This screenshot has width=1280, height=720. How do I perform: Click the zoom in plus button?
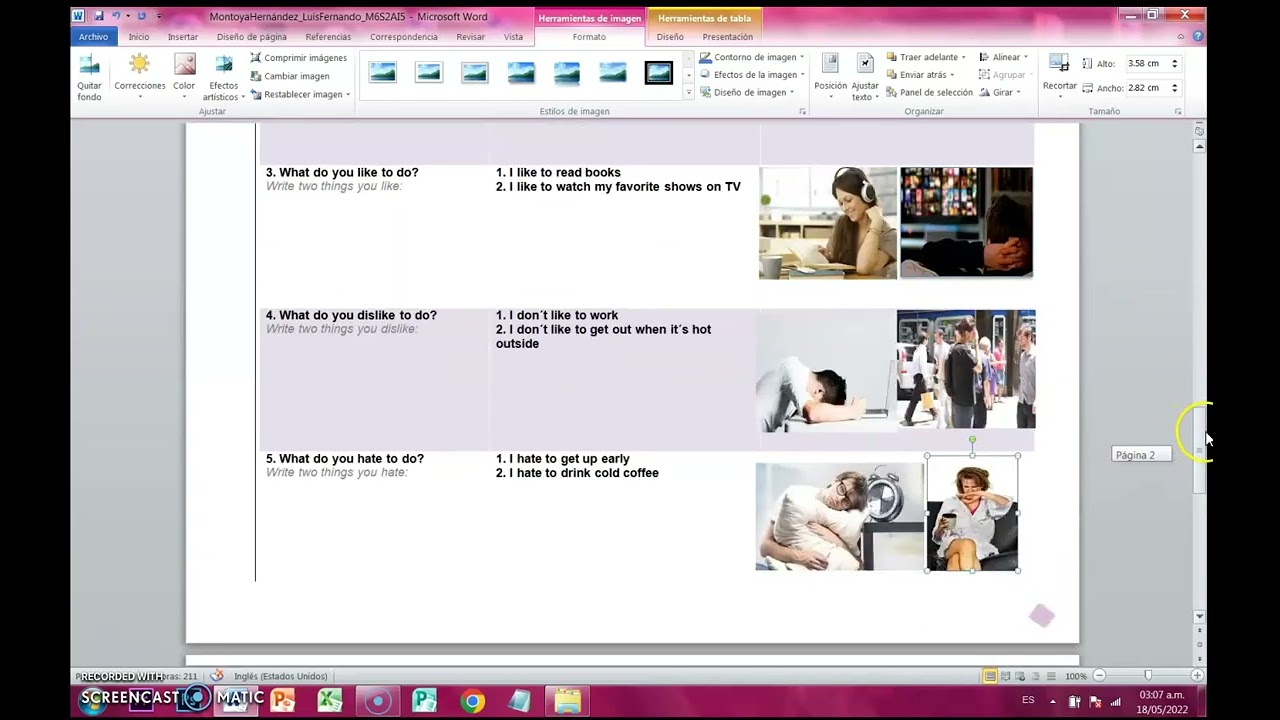[1197, 676]
